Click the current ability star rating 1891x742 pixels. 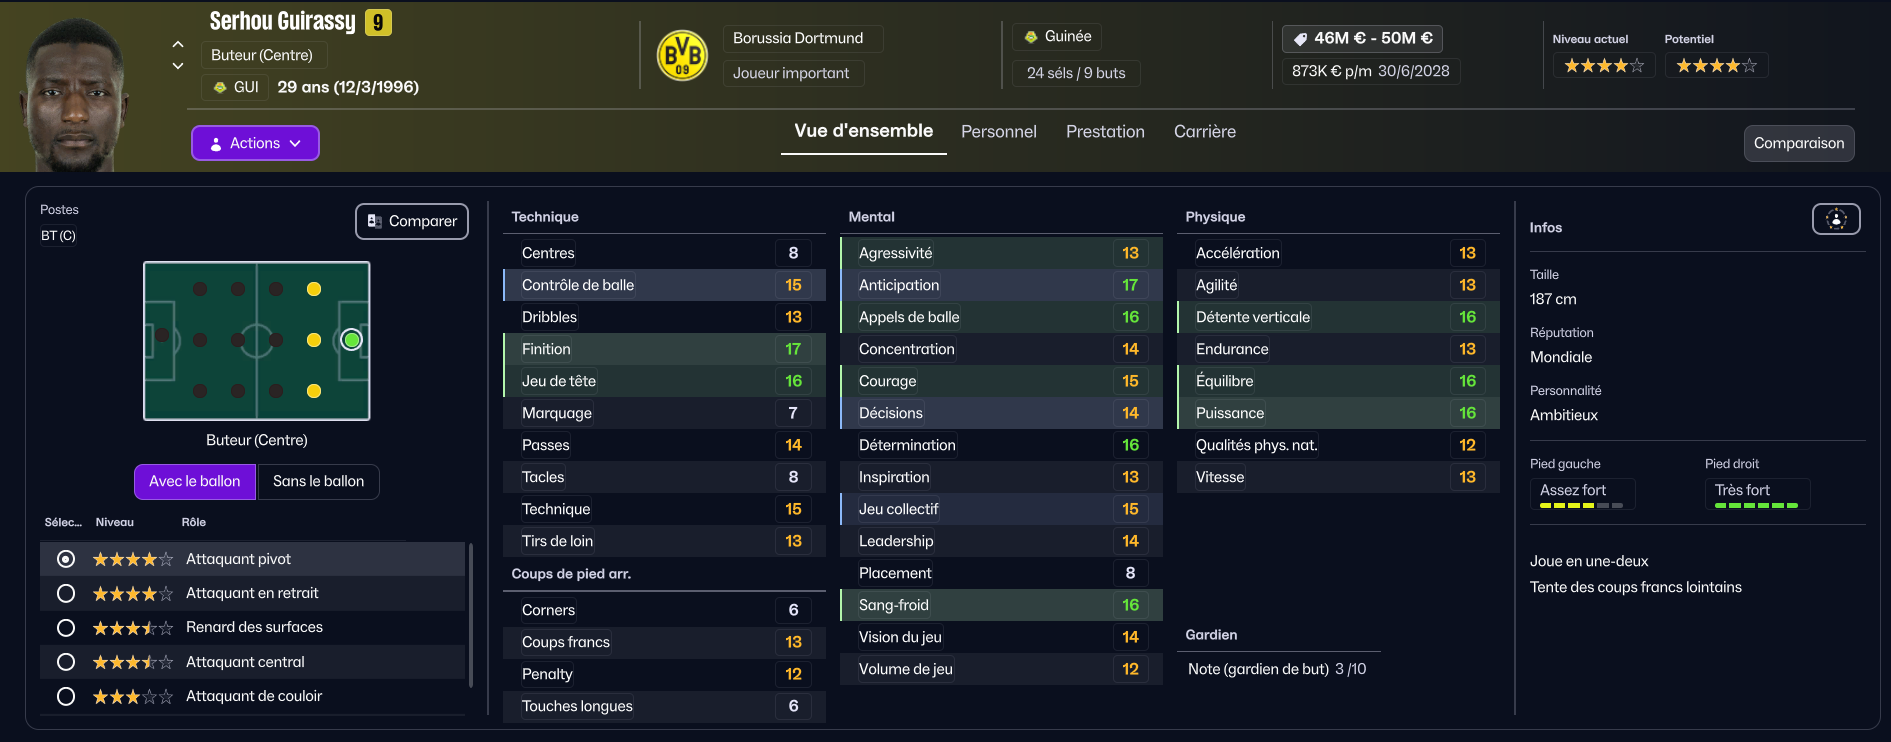(1603, 66)
